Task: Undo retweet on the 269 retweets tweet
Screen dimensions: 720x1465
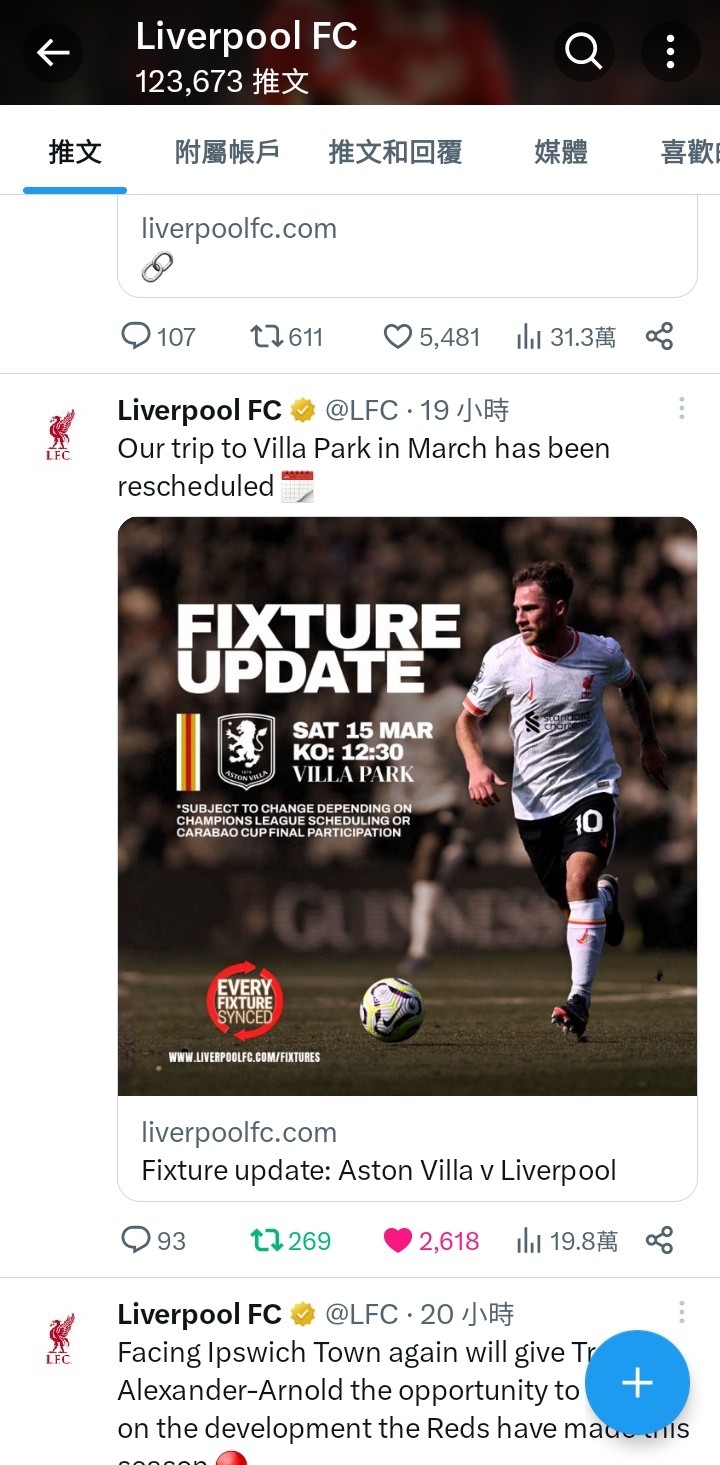Action: (x=290, y=1241)
